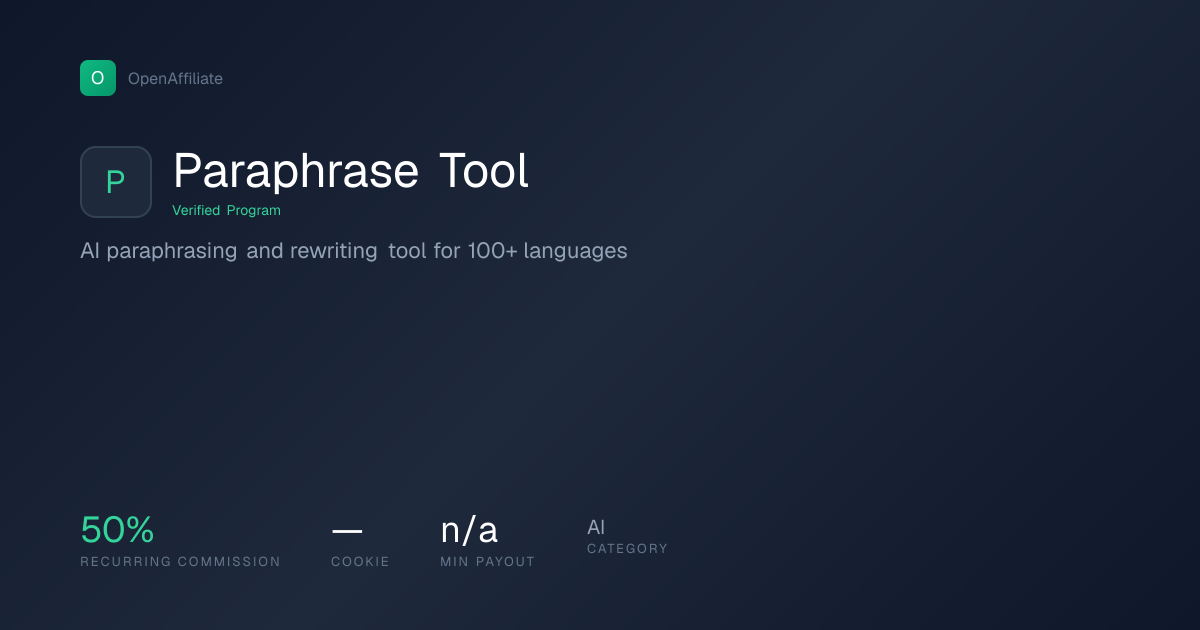
Task: Click the Min Payout label
Action: (x=488, y=562)
